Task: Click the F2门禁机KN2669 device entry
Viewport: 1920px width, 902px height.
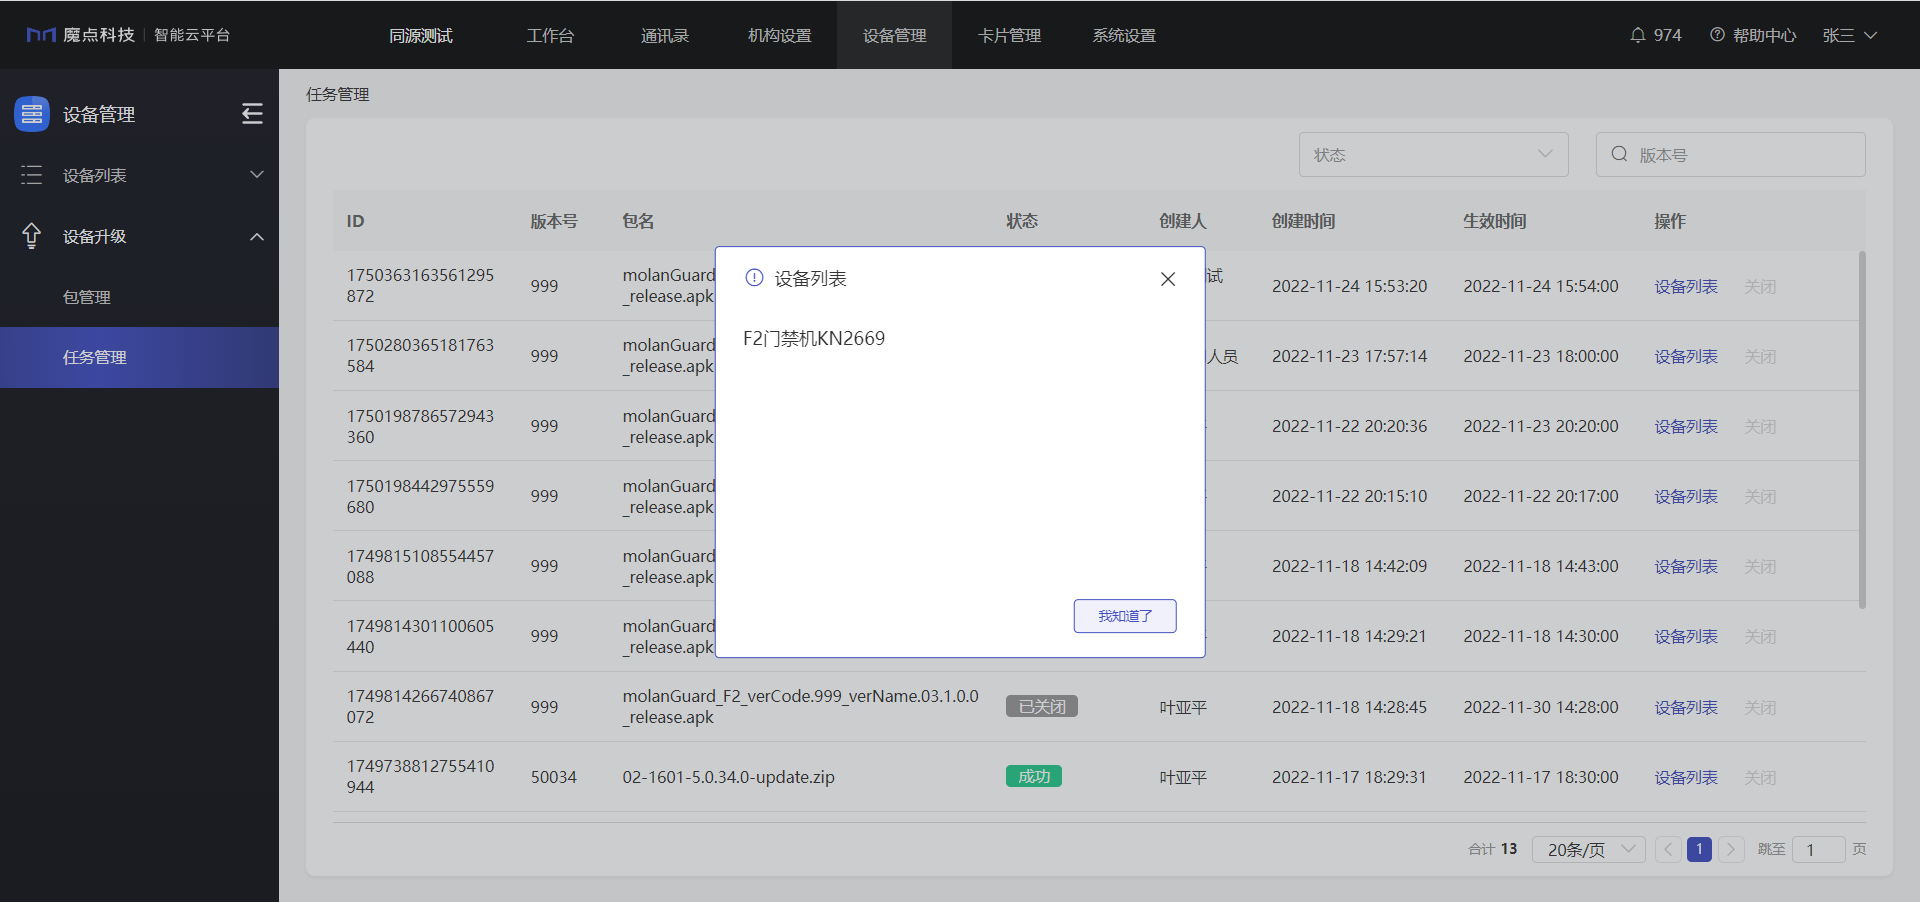Action: (x=814, y=338)
